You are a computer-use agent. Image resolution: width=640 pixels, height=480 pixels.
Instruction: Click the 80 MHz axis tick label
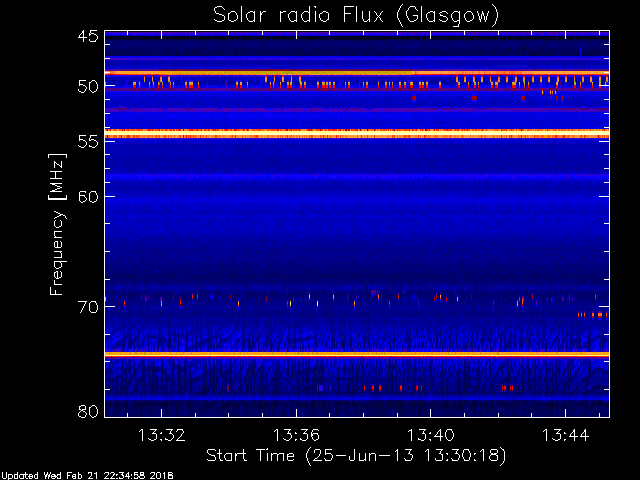88,411
